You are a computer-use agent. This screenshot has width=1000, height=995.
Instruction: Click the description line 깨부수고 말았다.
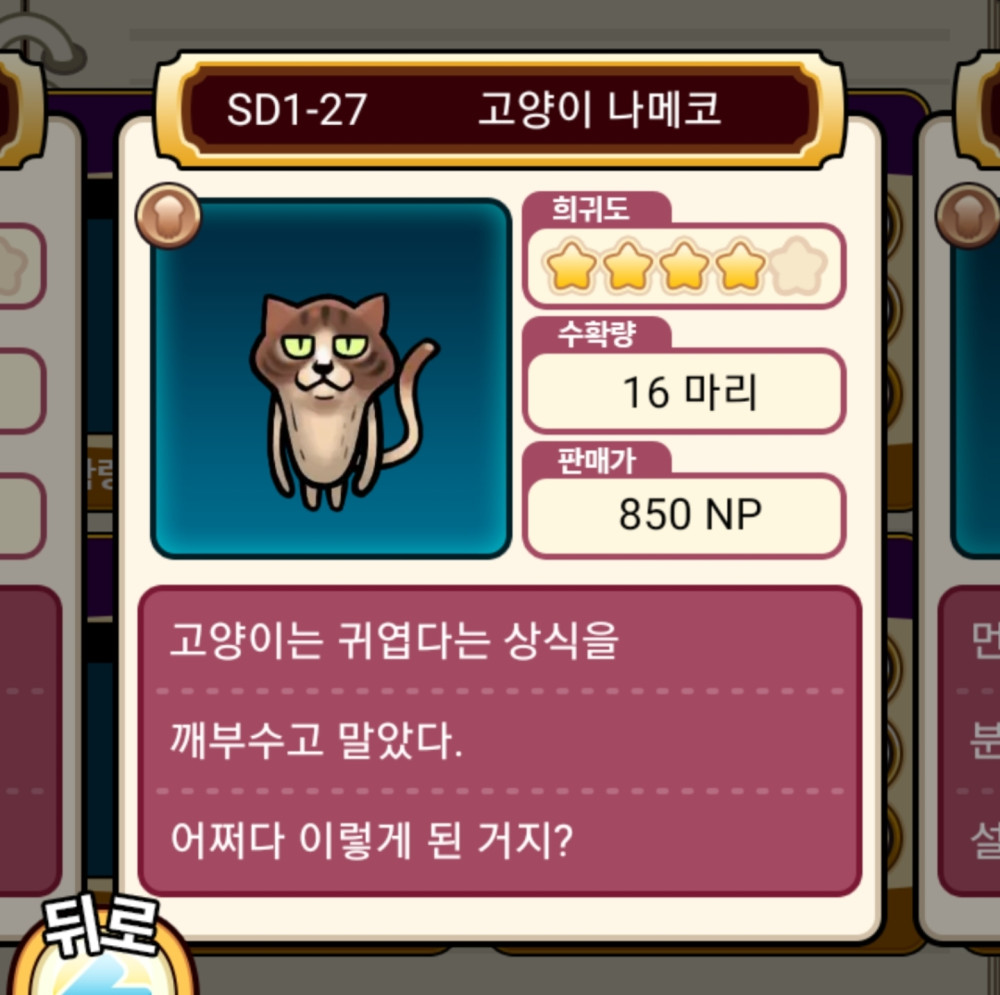pyautogui.click(x=316, y=741)
